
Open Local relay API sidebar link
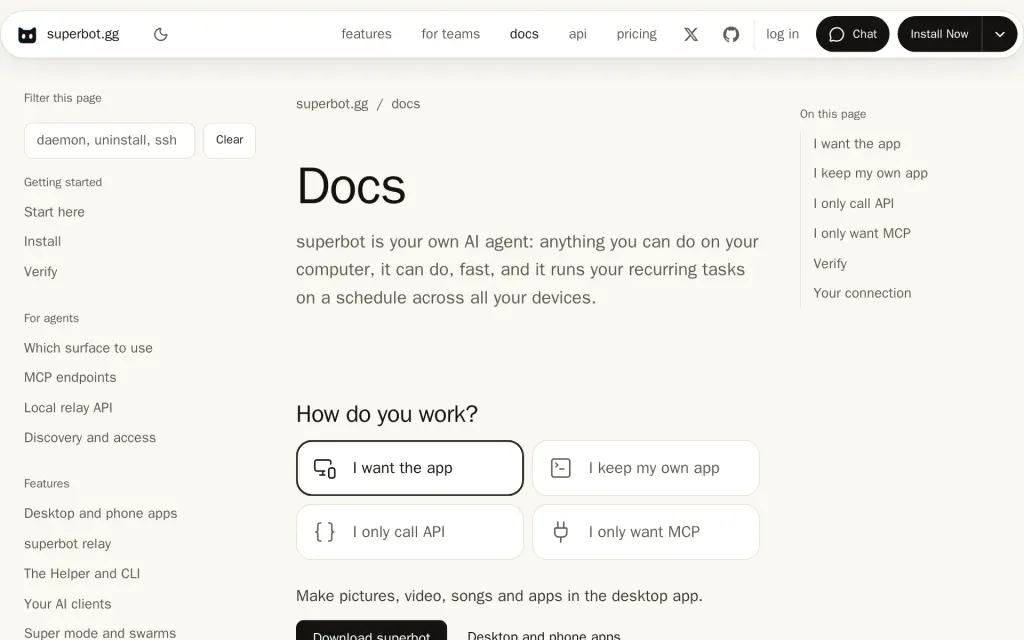68,408
